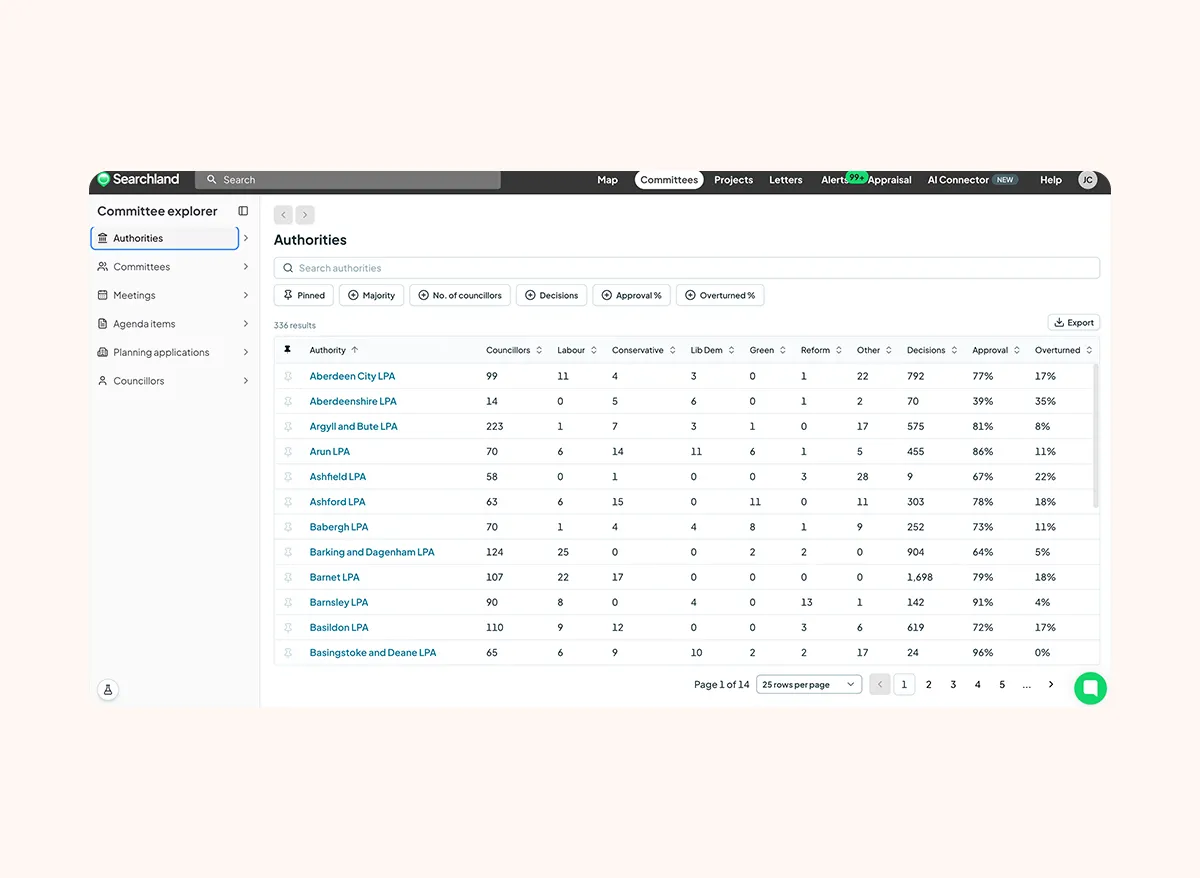Pin the Ashfield LPA row

pyautogui.click(x=288, y=477)
